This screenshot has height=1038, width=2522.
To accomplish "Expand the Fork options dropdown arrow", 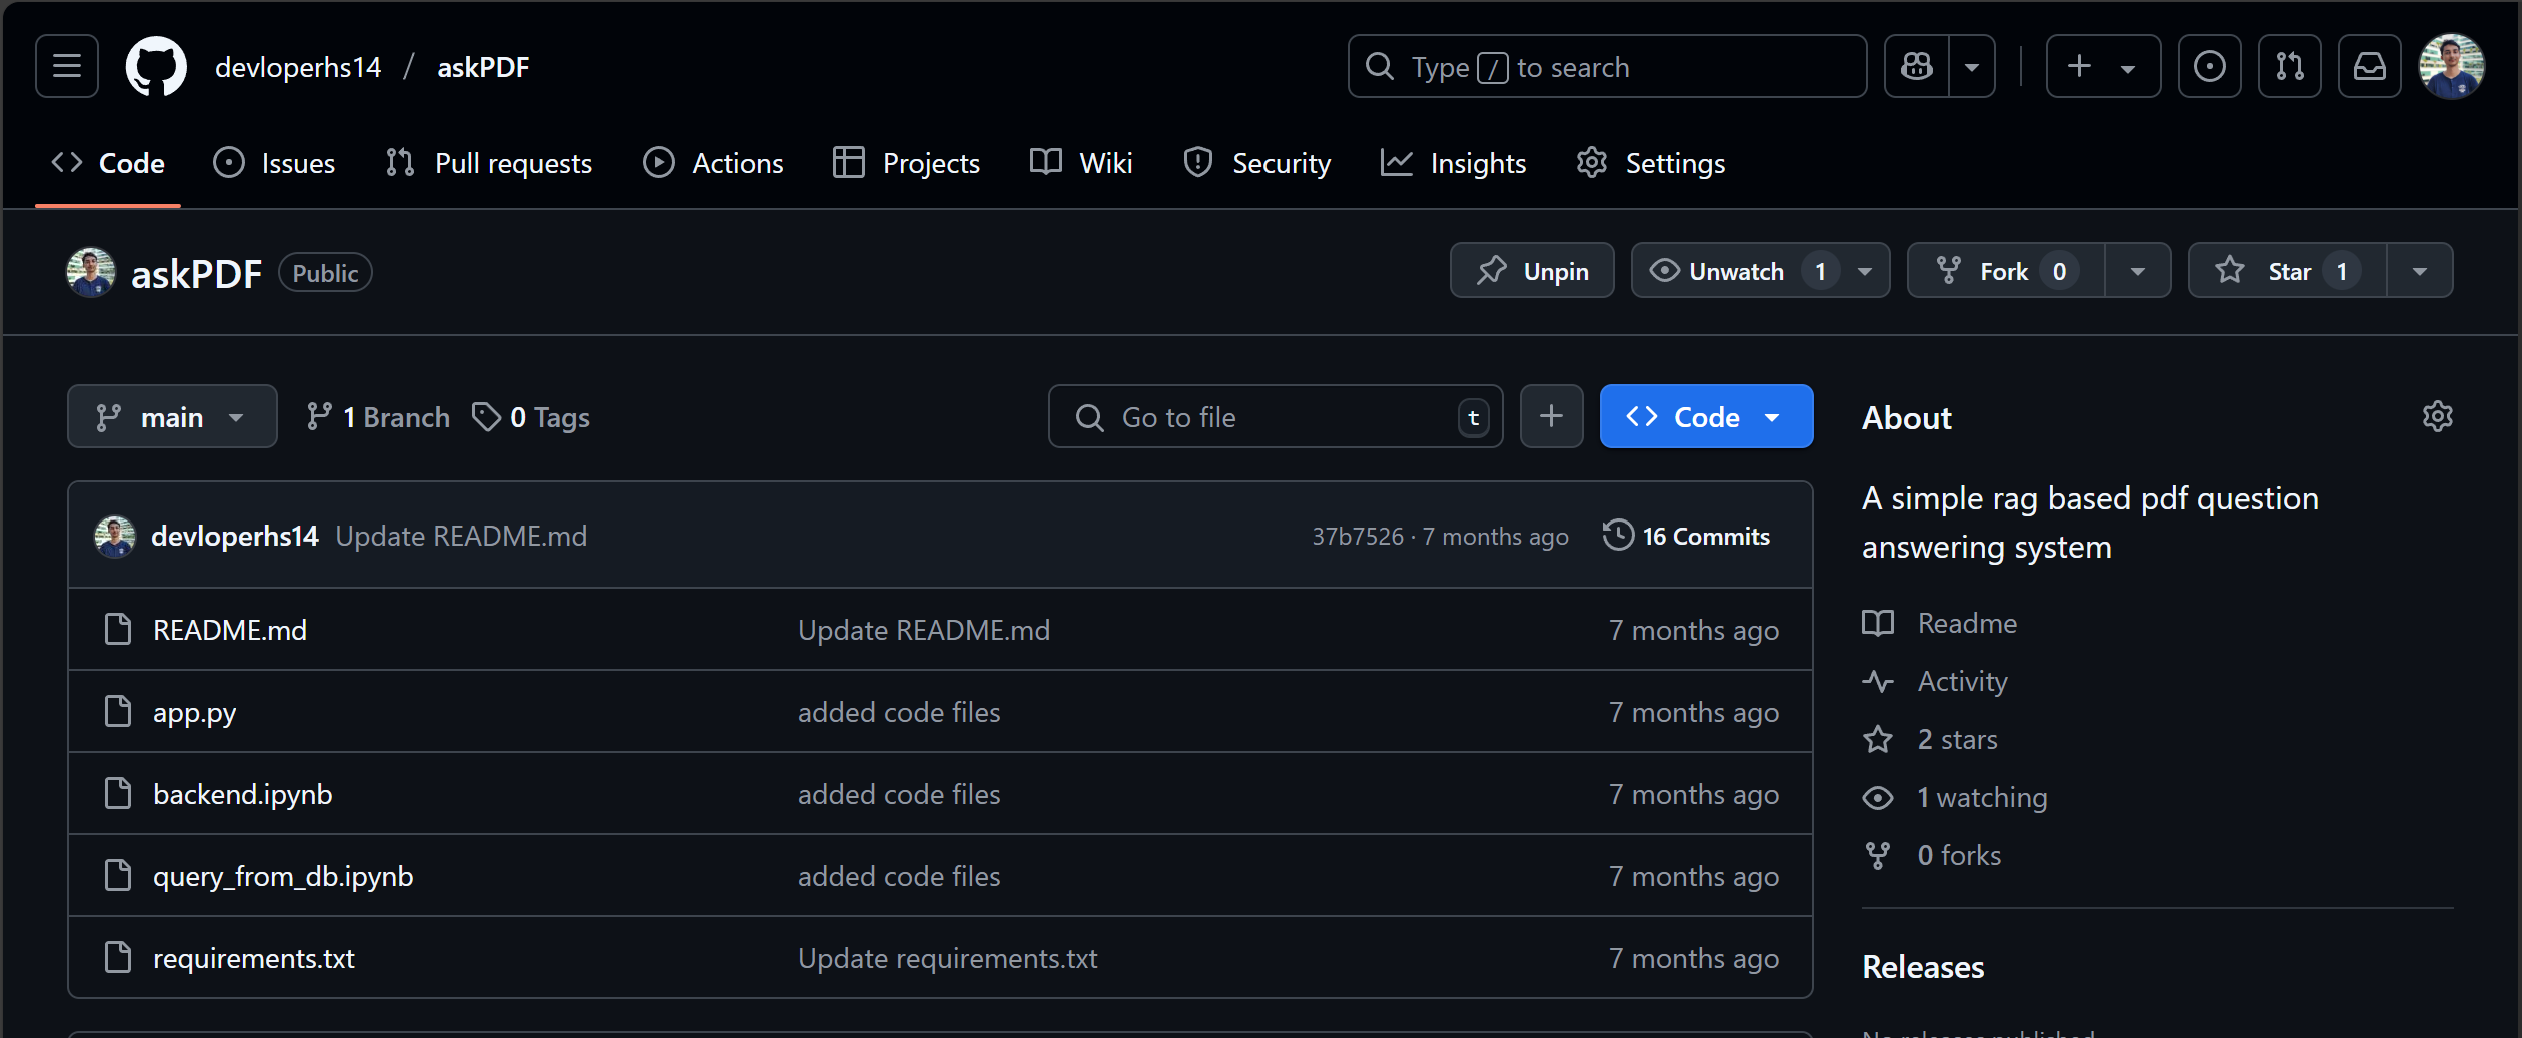I will tap(2138, 270).
